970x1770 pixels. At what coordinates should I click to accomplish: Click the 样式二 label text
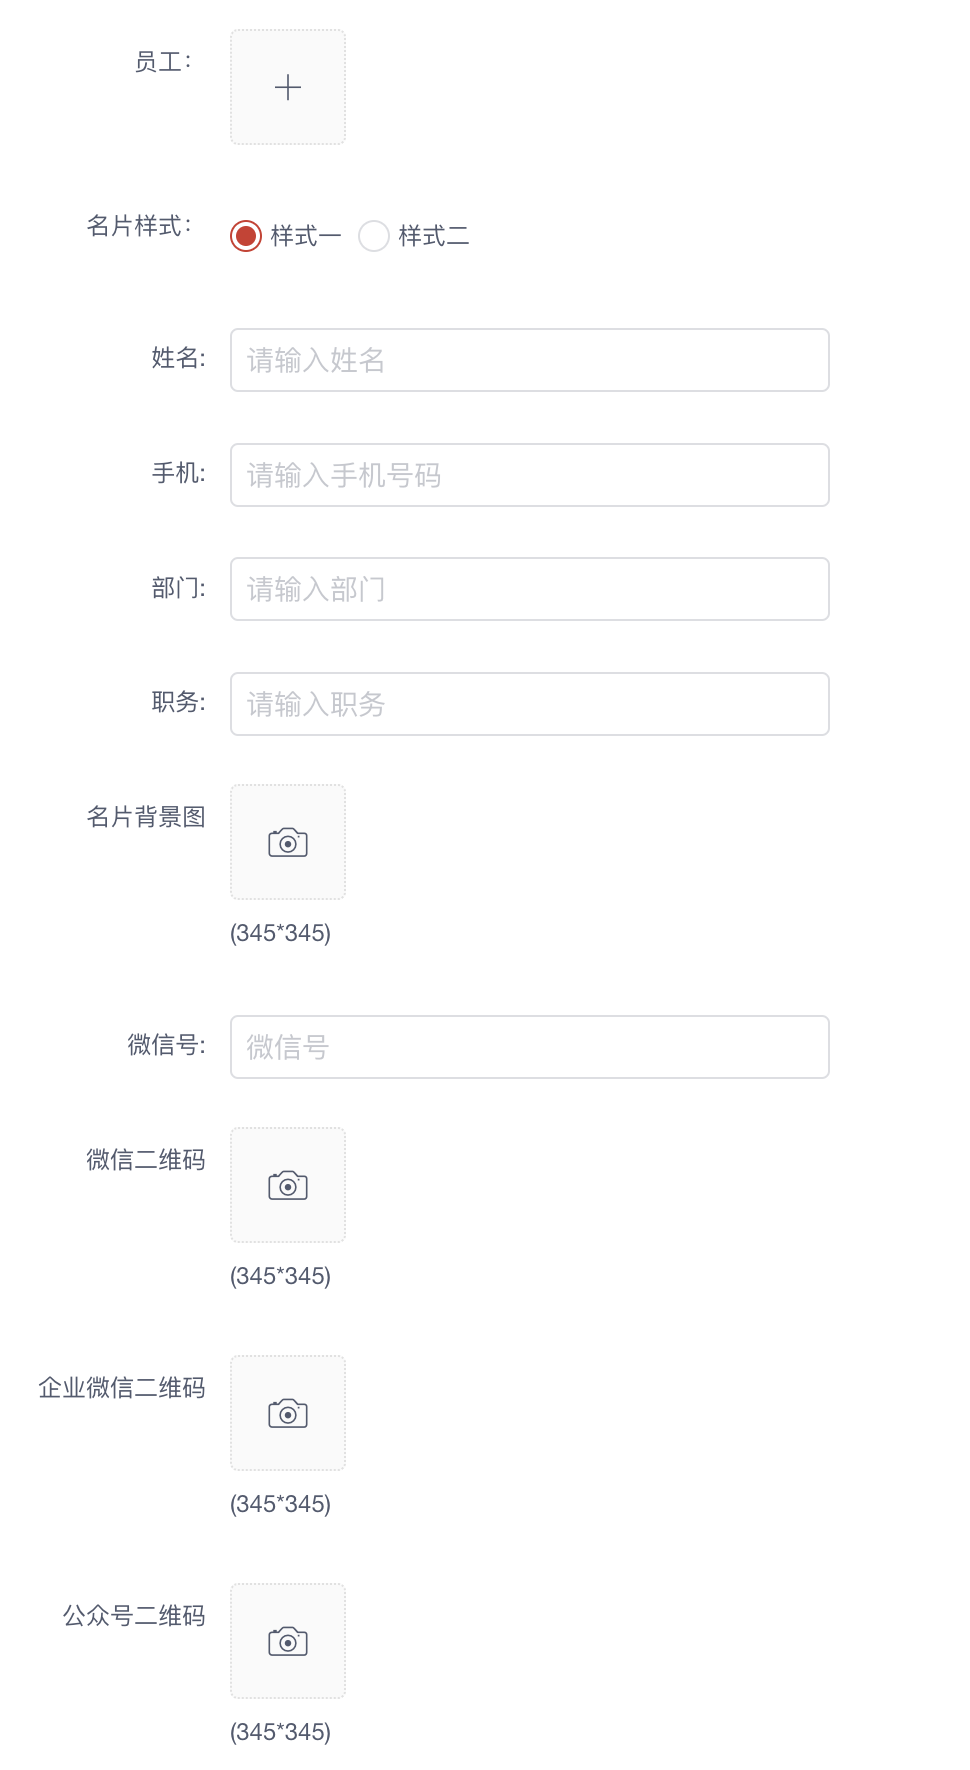pos(434,236)
